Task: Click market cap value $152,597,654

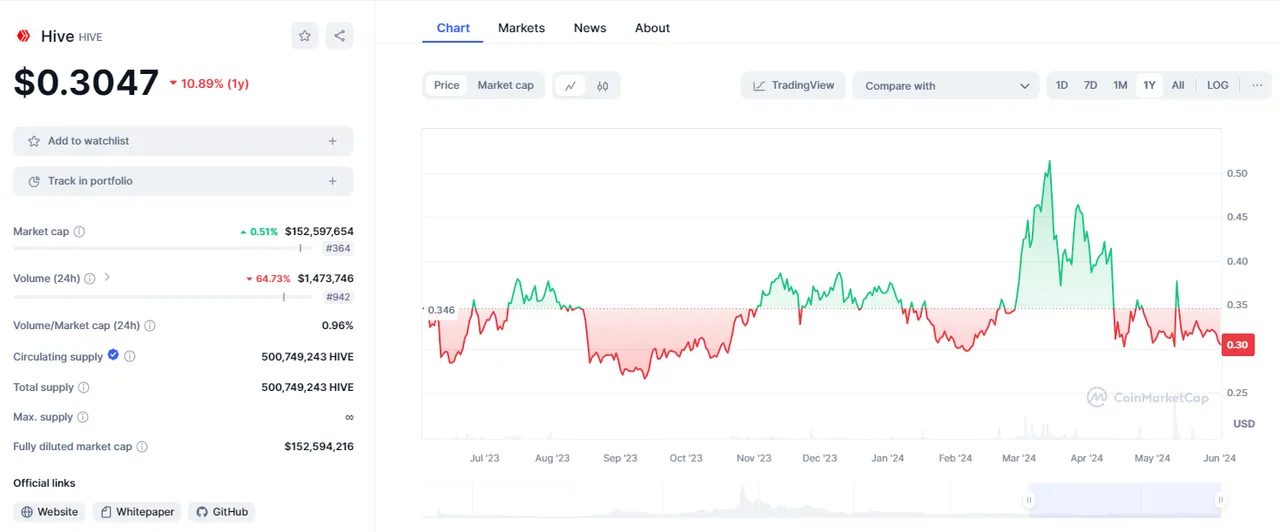Action: coord(319,232)
